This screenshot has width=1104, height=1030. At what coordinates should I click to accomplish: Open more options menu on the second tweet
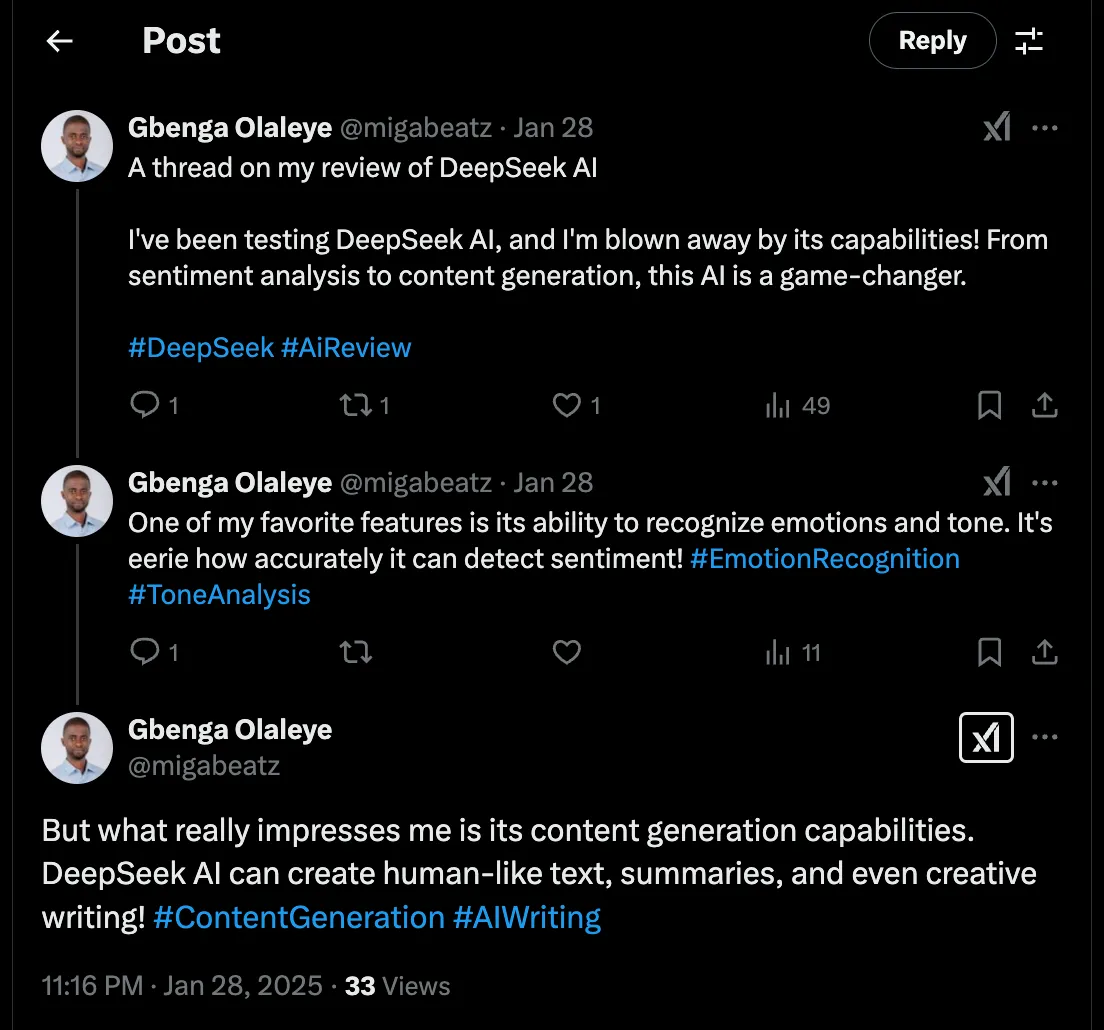1046,482
